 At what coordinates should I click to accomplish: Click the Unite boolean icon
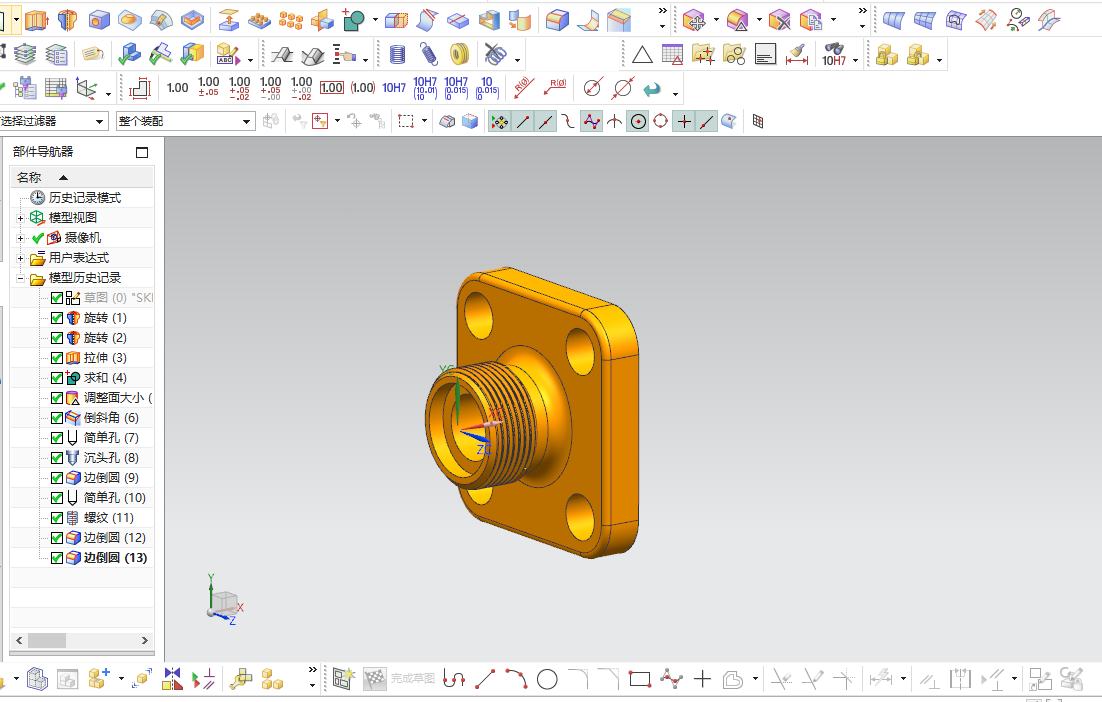click(x=354, y=20)
